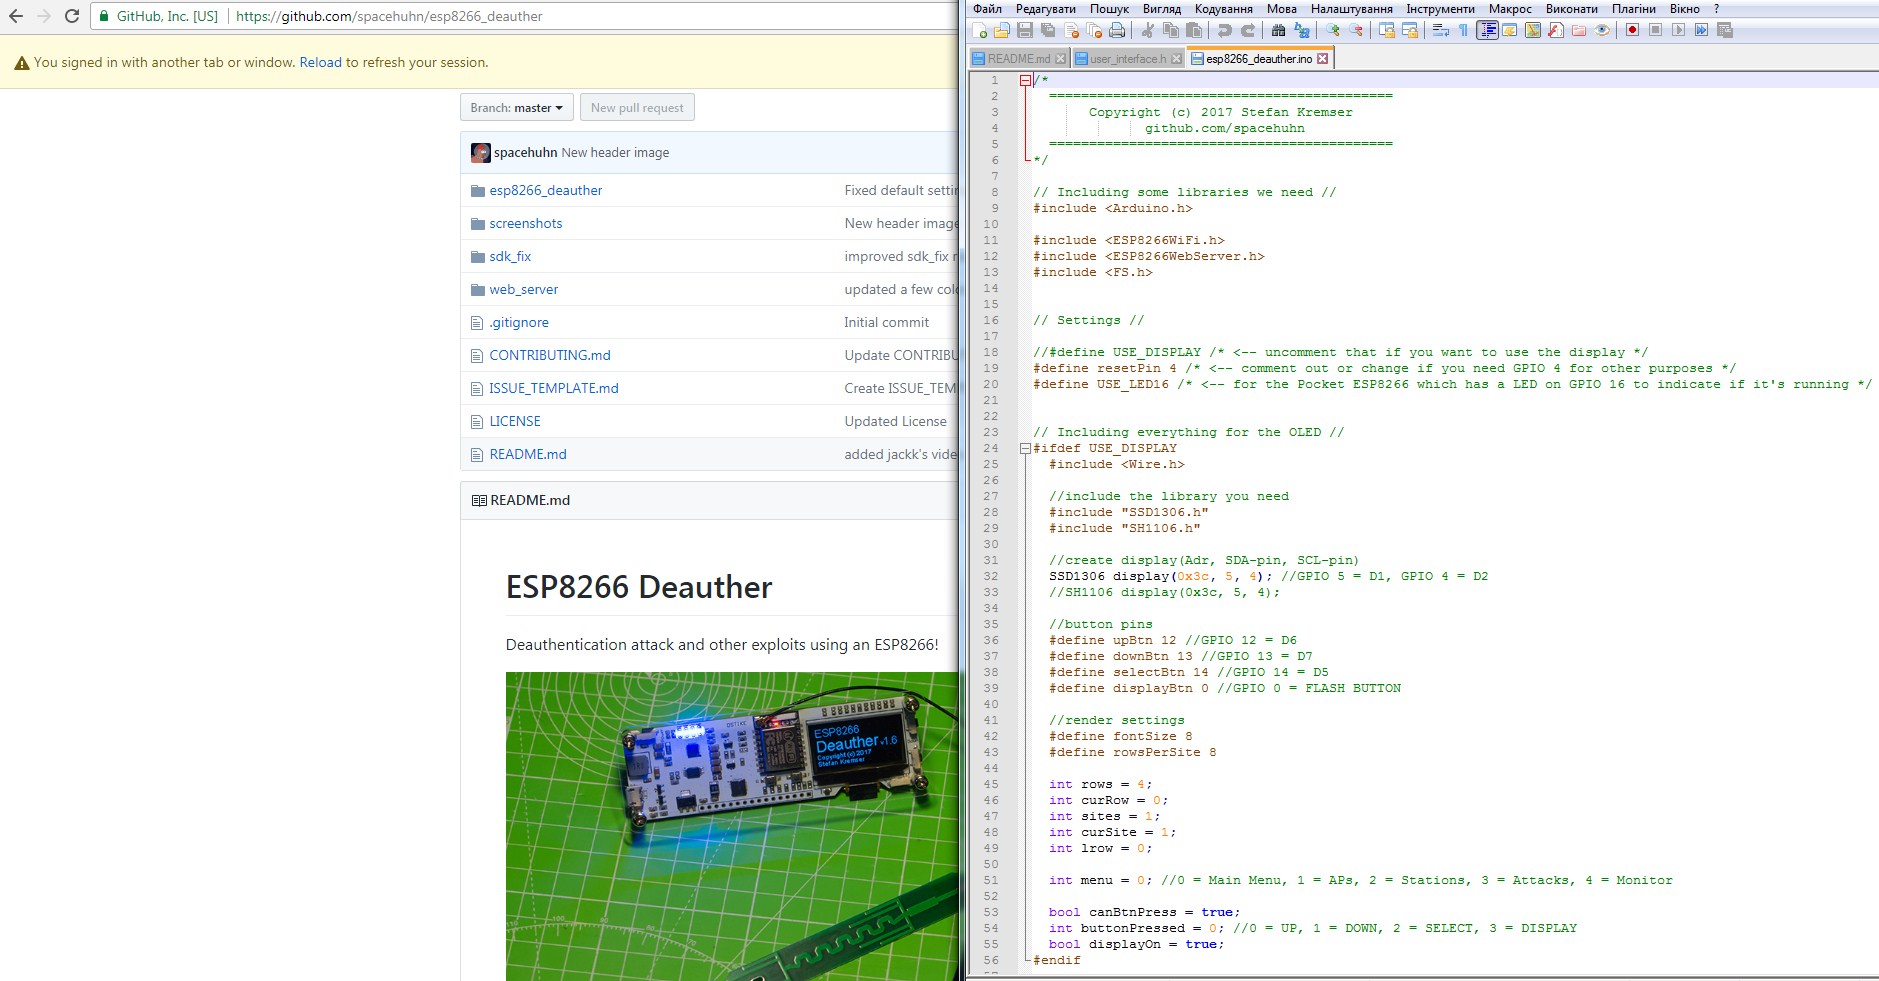1879x981 pixels.
Task: Open the Document Map toolbar icon
Action: coord(1533,30)
